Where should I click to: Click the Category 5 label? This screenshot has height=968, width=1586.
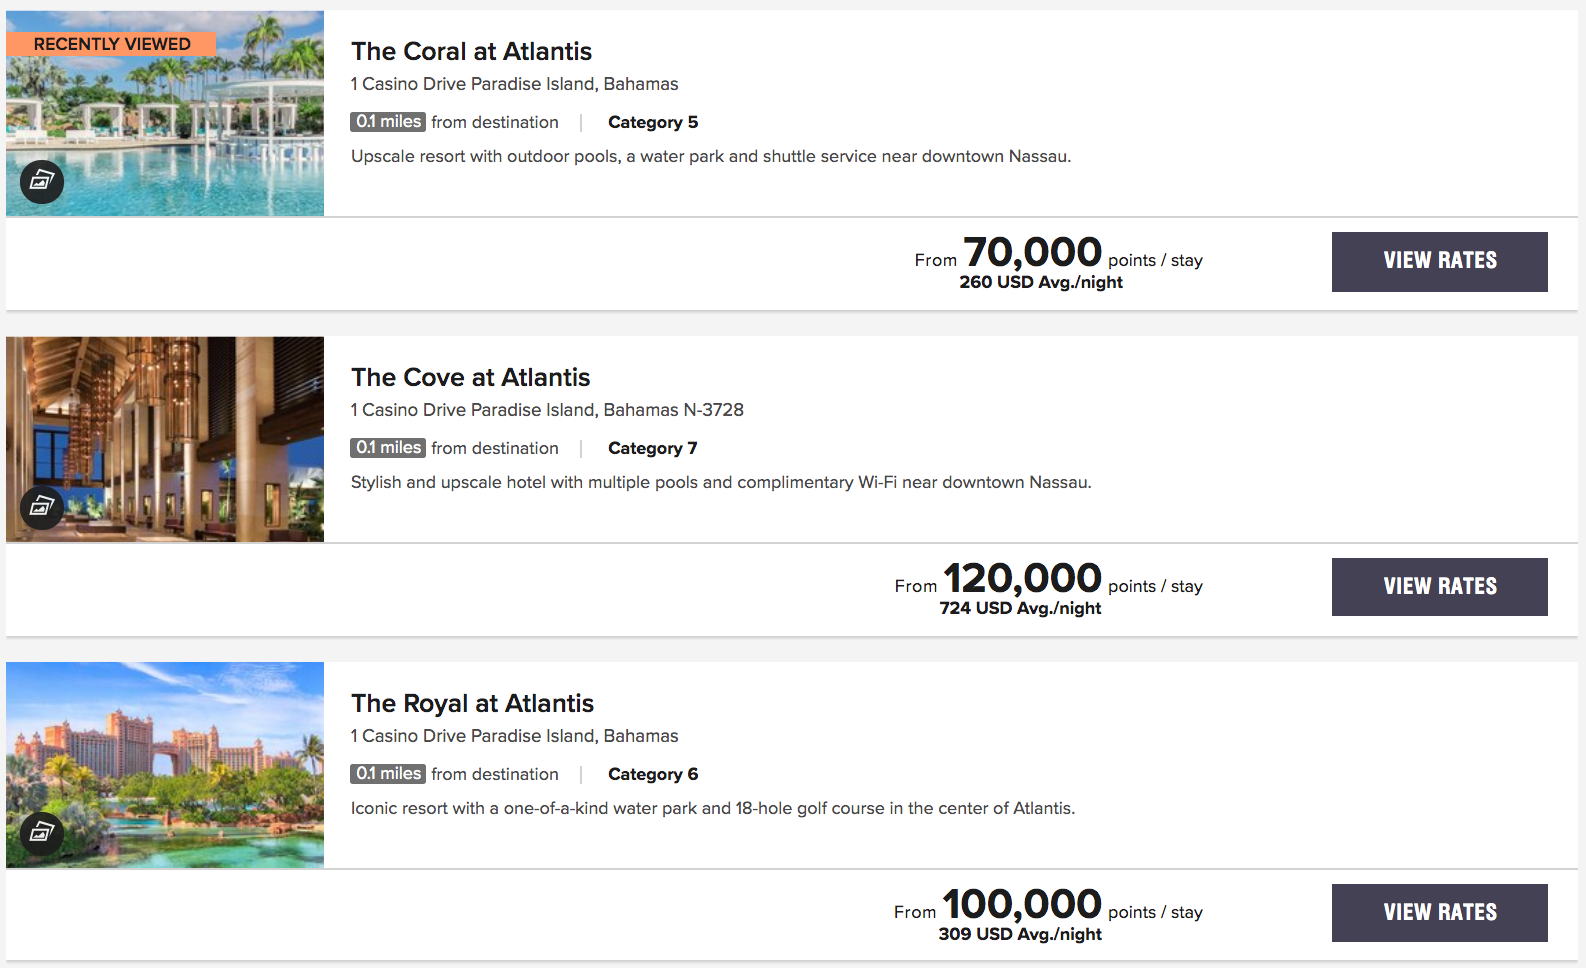click(653, 122)
